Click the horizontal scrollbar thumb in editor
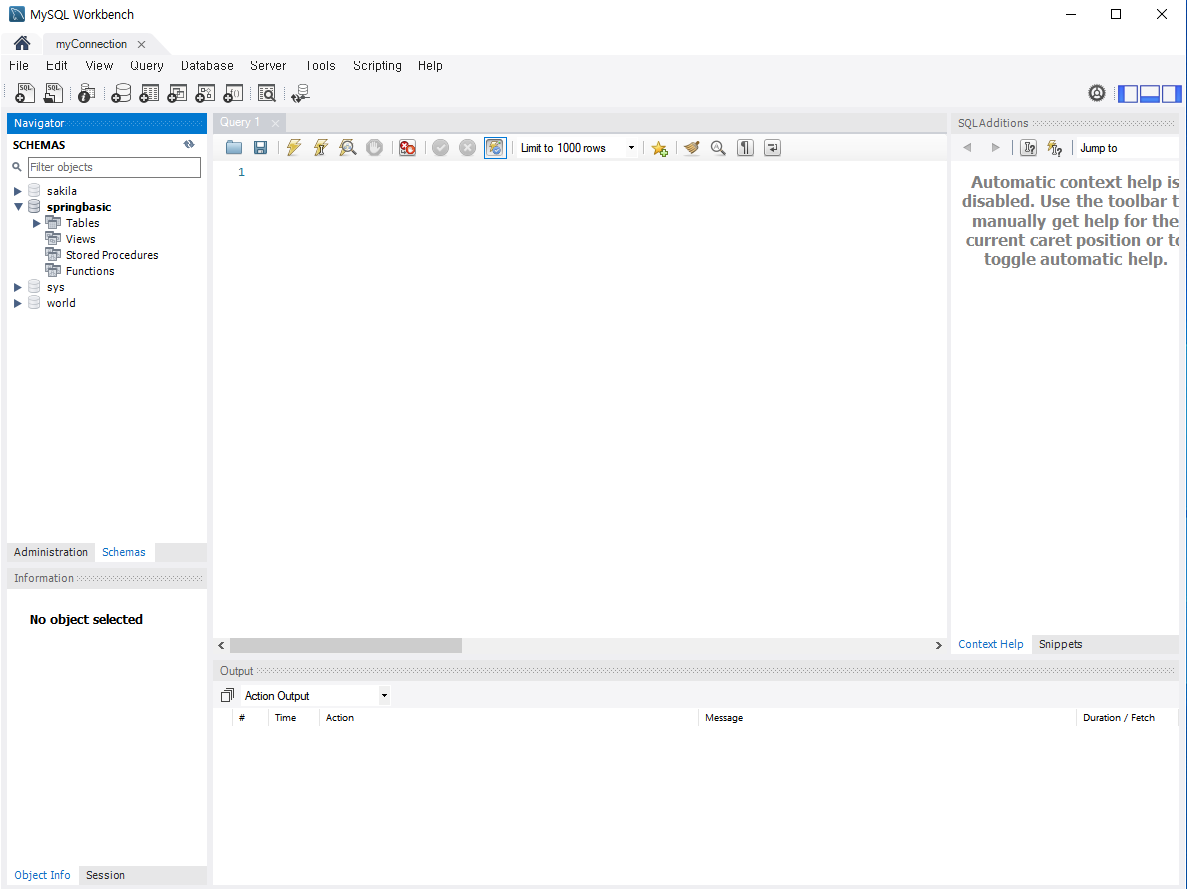This screenshot has width=1187, height=889. point(346,645)
